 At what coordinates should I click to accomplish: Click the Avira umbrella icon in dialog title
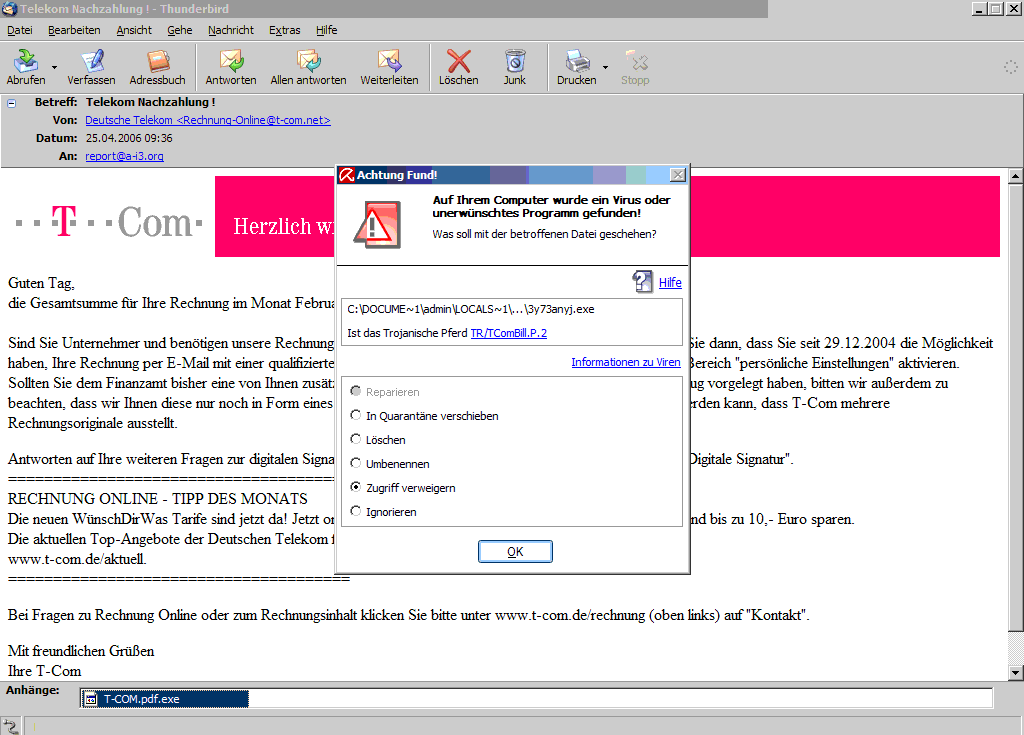coord(346,174)
